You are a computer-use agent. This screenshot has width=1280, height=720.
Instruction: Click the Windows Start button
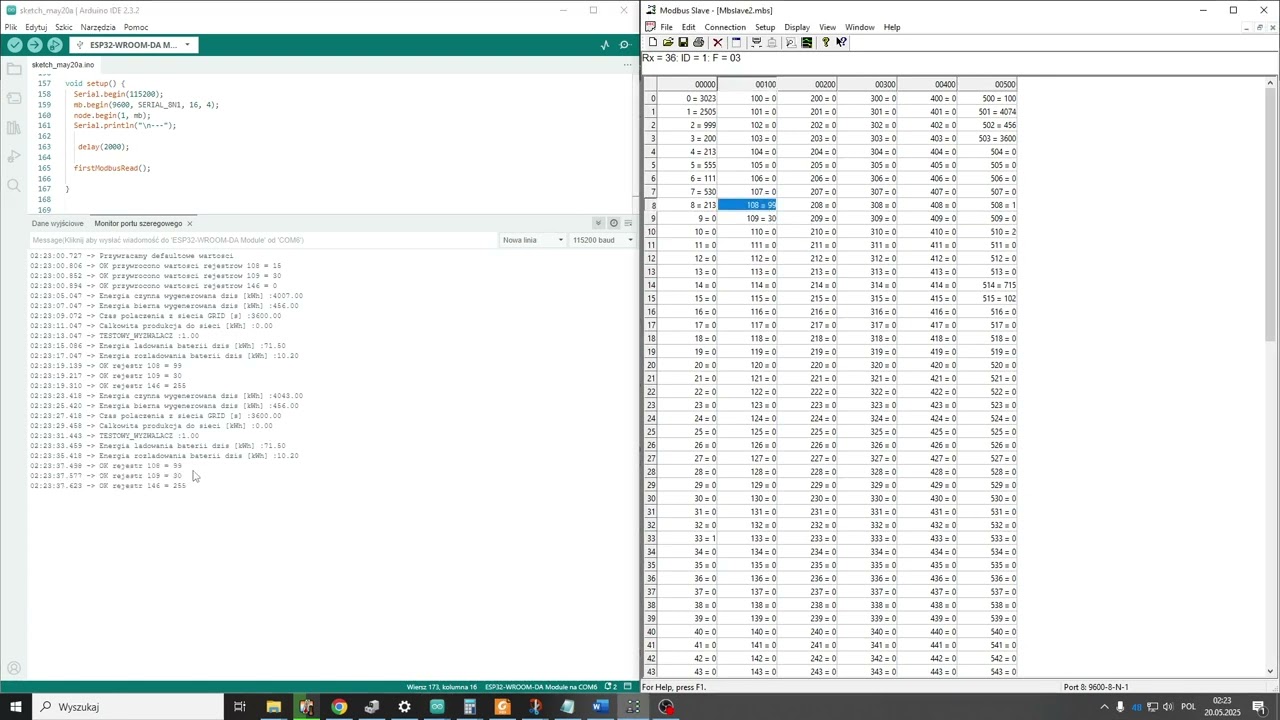(x=16, y=707)
